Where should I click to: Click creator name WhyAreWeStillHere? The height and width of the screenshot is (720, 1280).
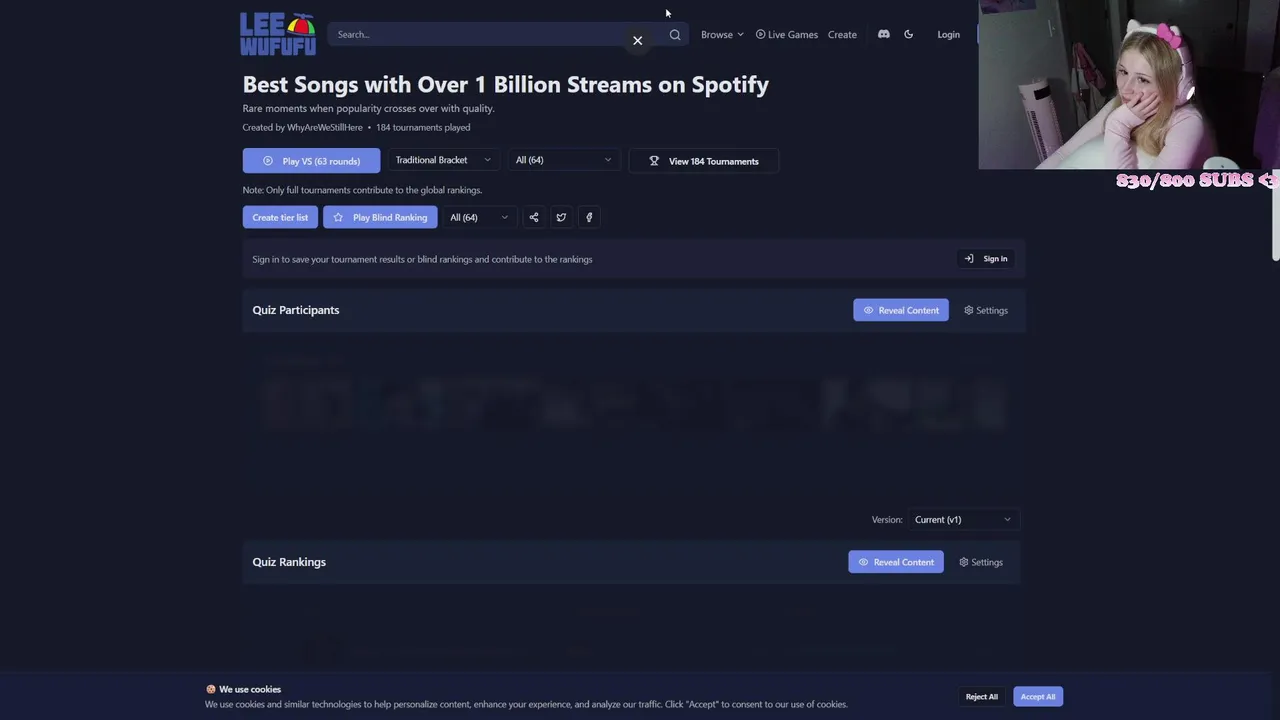click(x=325, y=127)
